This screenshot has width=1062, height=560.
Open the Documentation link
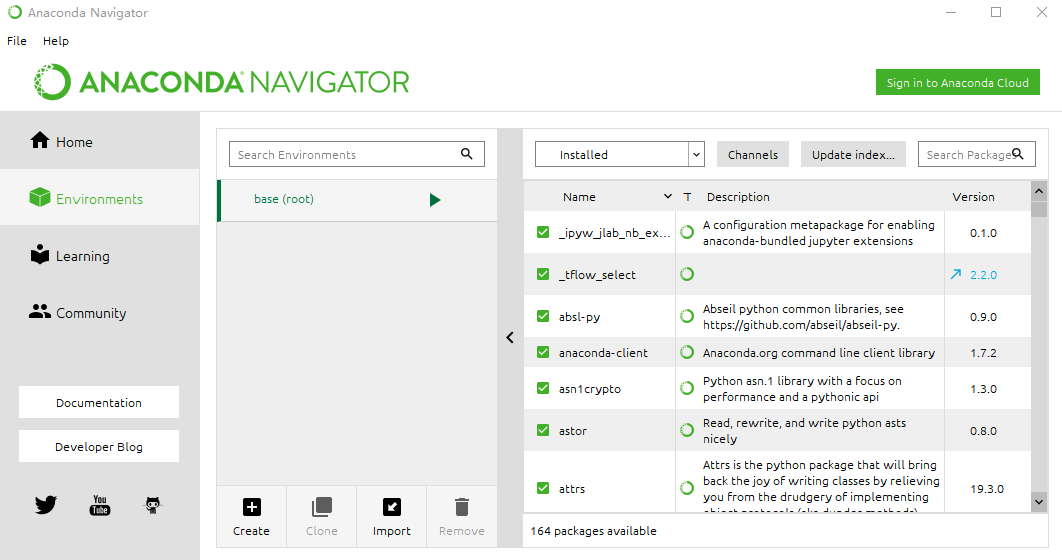pos(99,402)
